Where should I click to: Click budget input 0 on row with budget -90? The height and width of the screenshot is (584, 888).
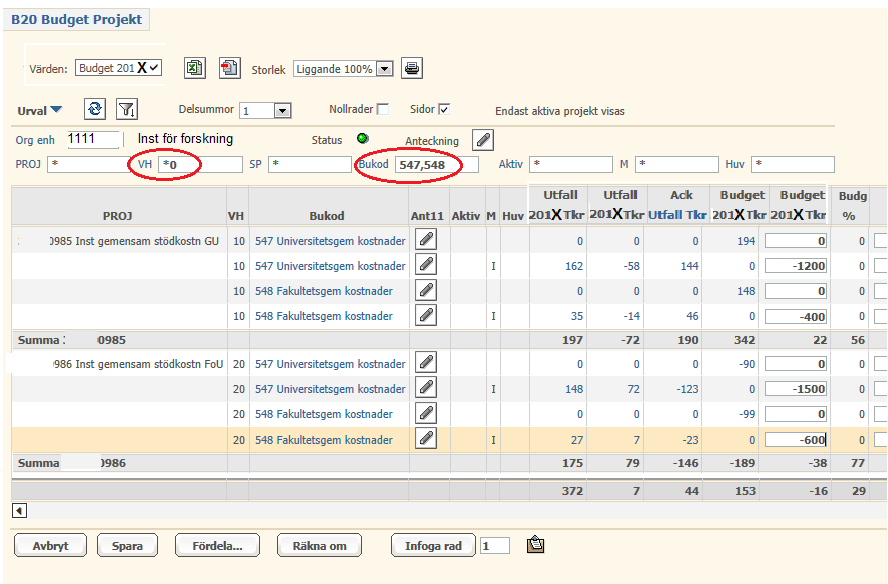(796, 364)
